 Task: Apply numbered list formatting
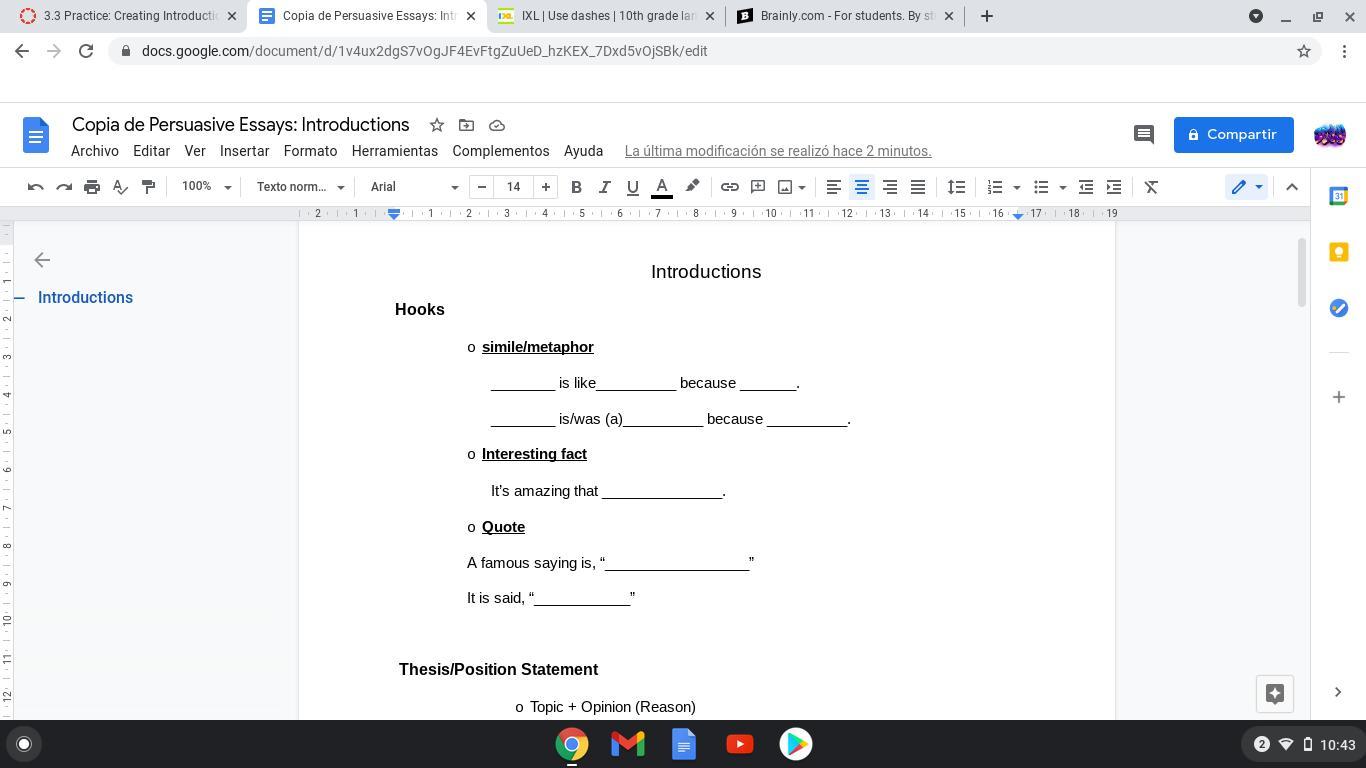[995, 187]
